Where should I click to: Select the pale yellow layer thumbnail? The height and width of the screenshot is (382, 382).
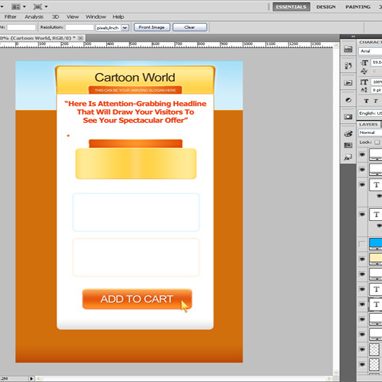(376, 259)
